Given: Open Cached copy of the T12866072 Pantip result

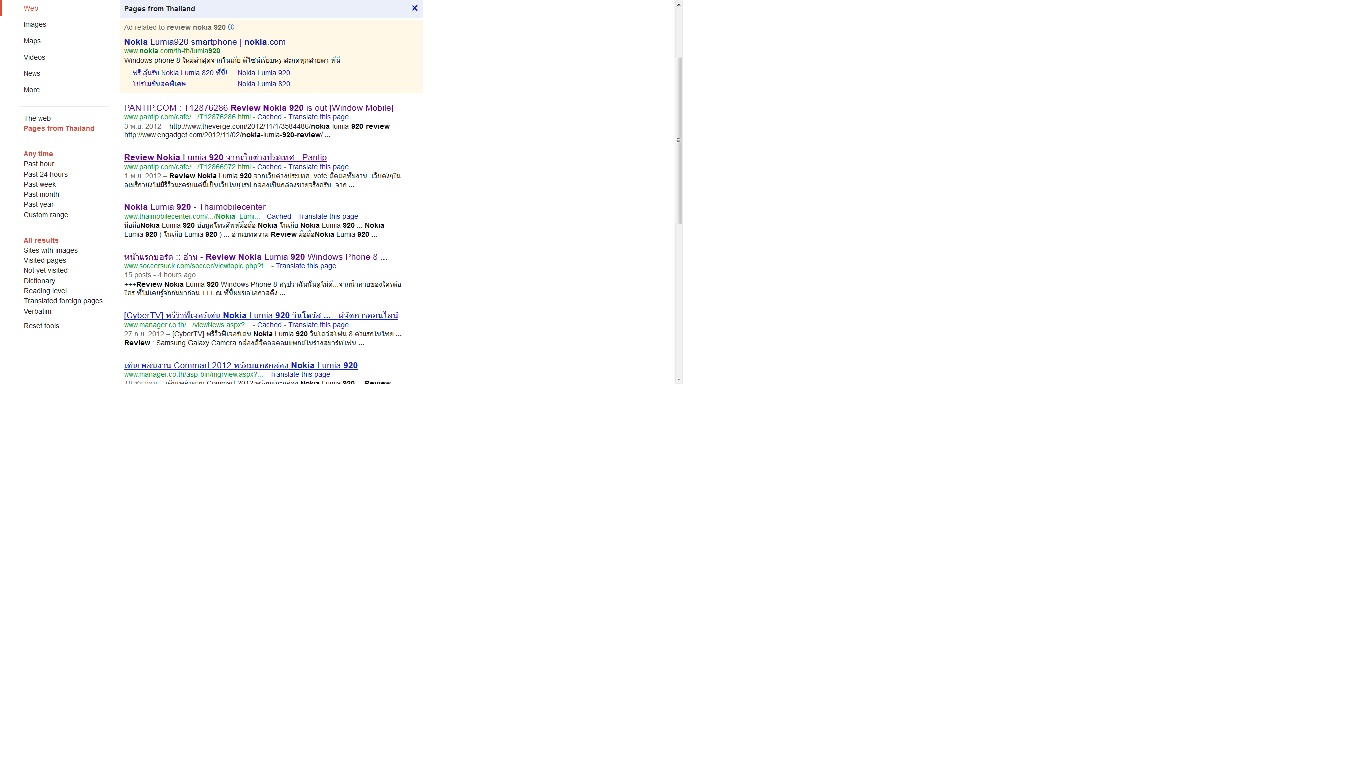Looking at the screenshot, I should coord(270,167).
